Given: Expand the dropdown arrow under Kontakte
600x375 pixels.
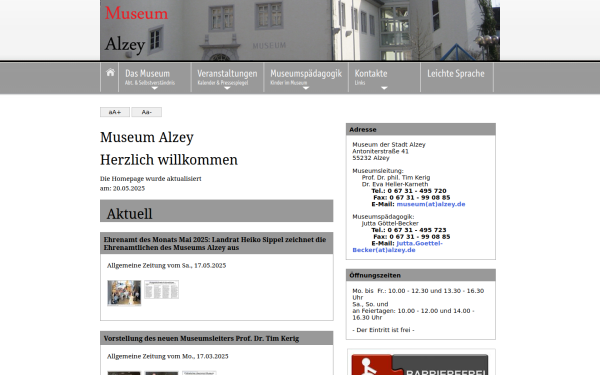Looking at the screenshot, I should coord(384,88).
